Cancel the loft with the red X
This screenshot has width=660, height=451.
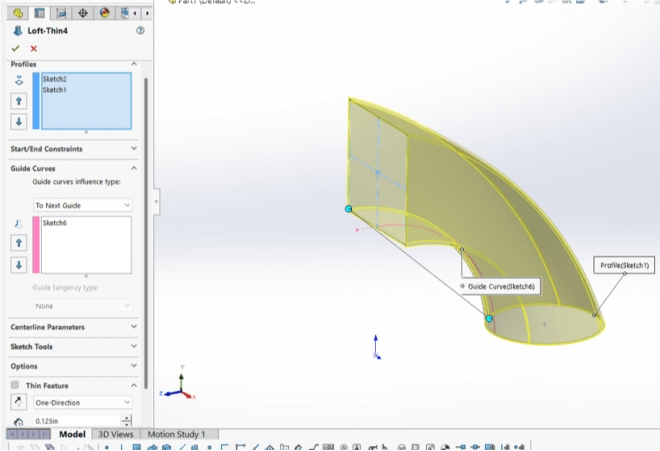tap(33, 48)
